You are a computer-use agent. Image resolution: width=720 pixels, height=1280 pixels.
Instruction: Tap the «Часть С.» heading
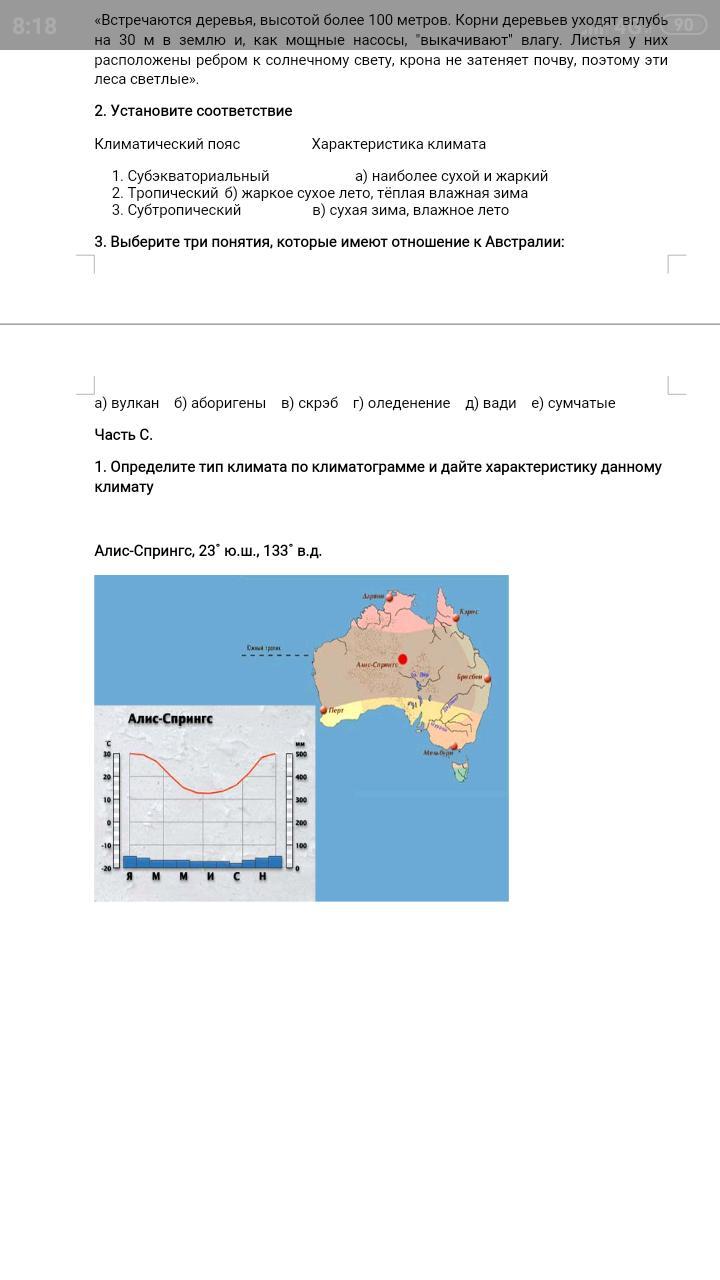(x=124, y=435)
